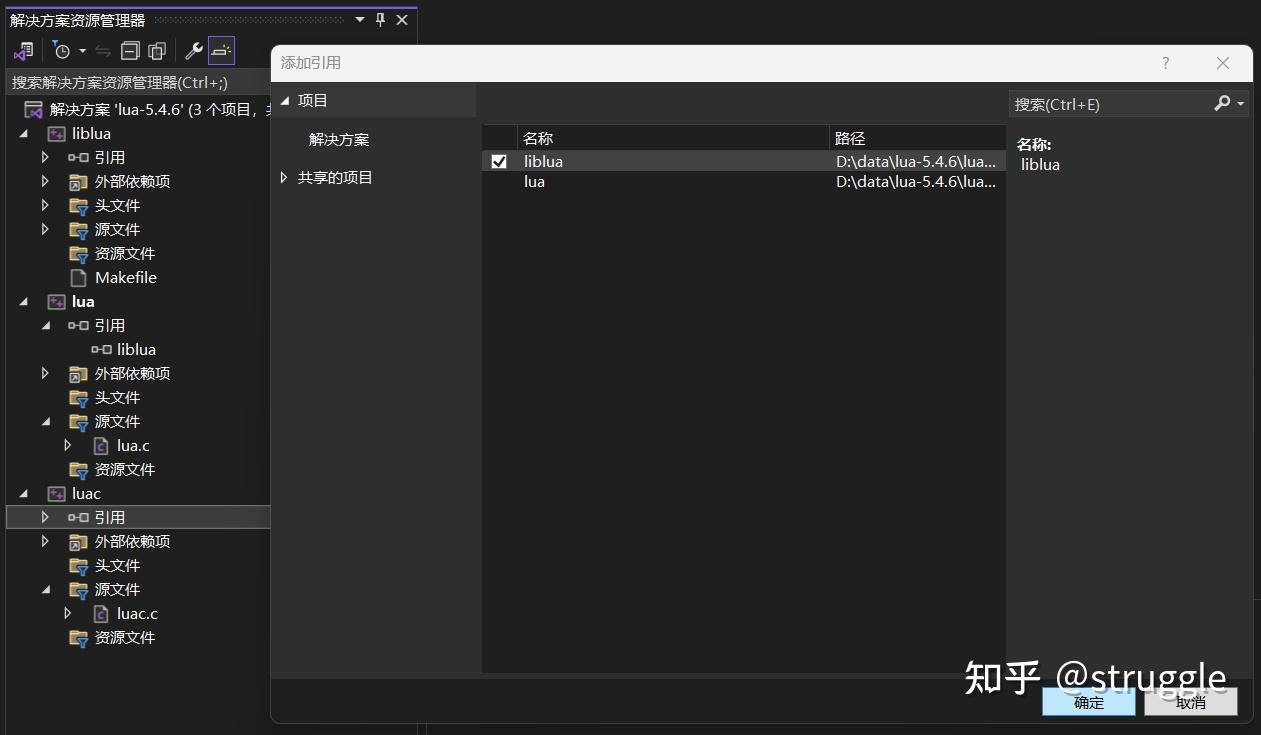Click the luac project icon
Screen dimensions: 1261x735
coord(57,494)
